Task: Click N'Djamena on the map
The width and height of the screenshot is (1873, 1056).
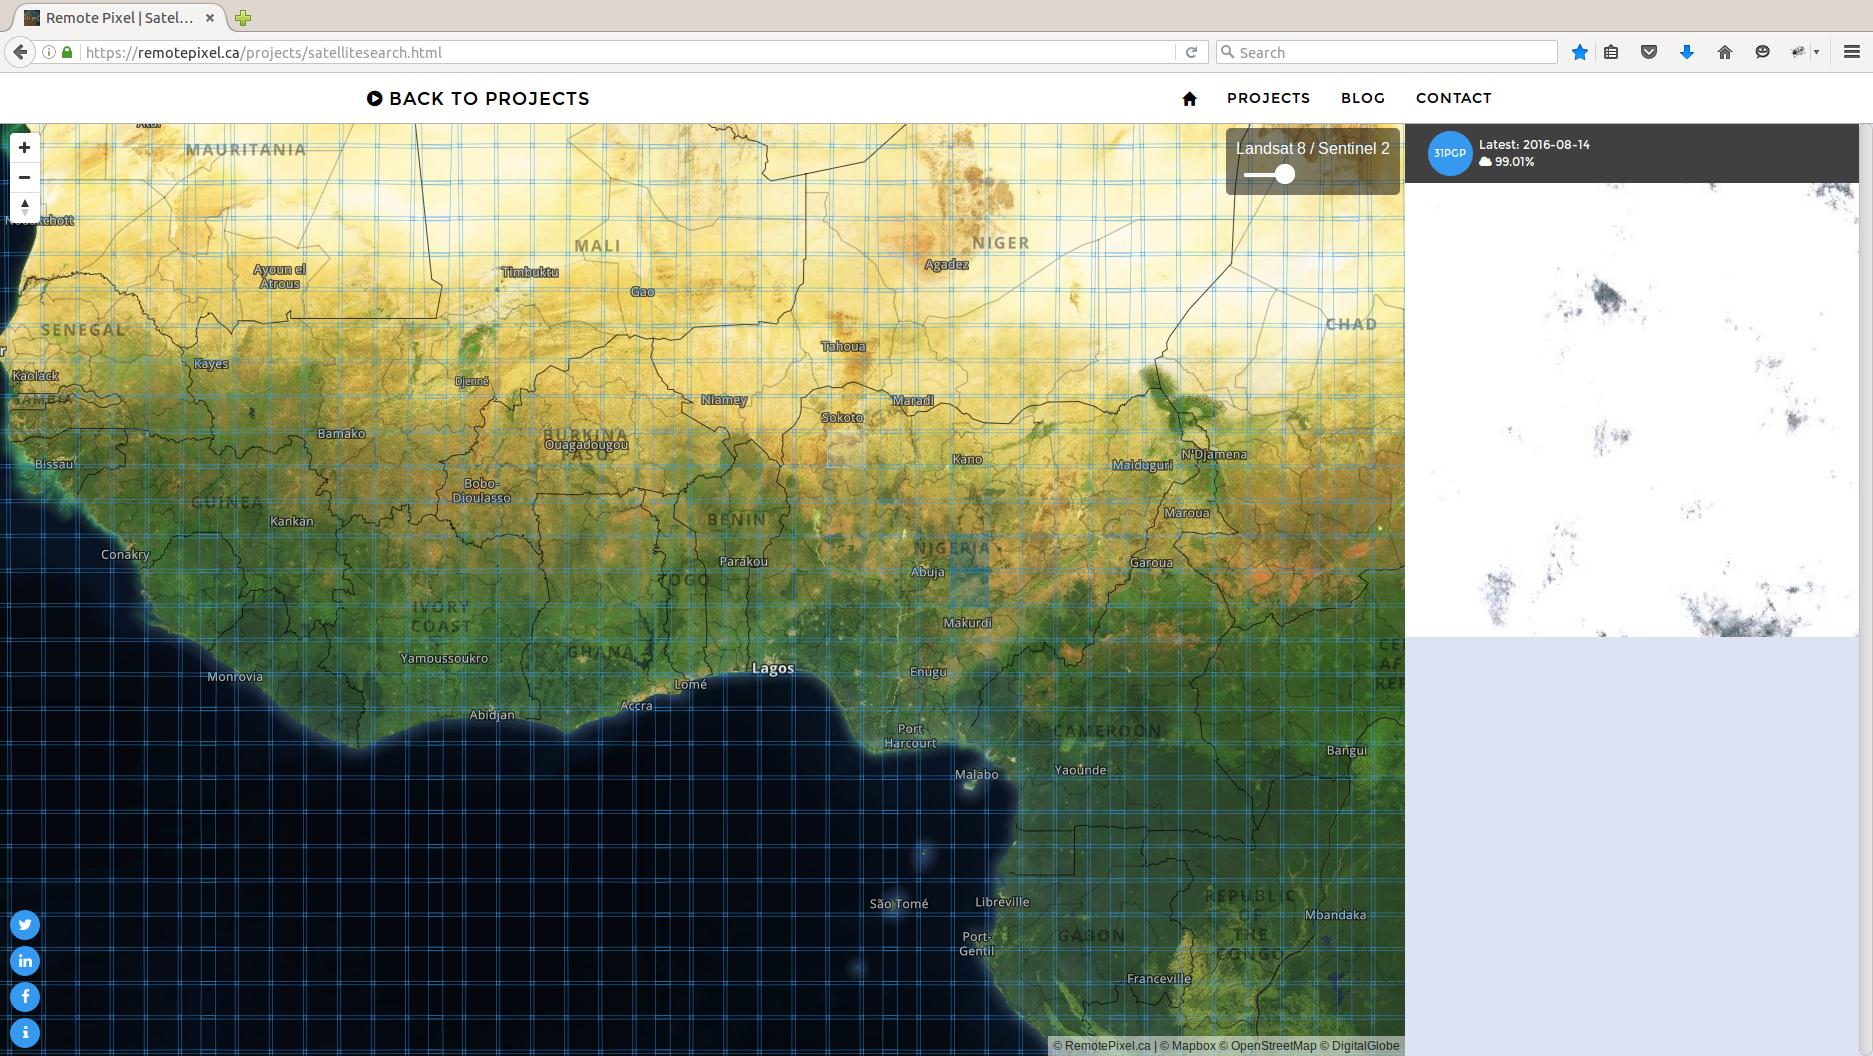Action: coord(1214,454)
